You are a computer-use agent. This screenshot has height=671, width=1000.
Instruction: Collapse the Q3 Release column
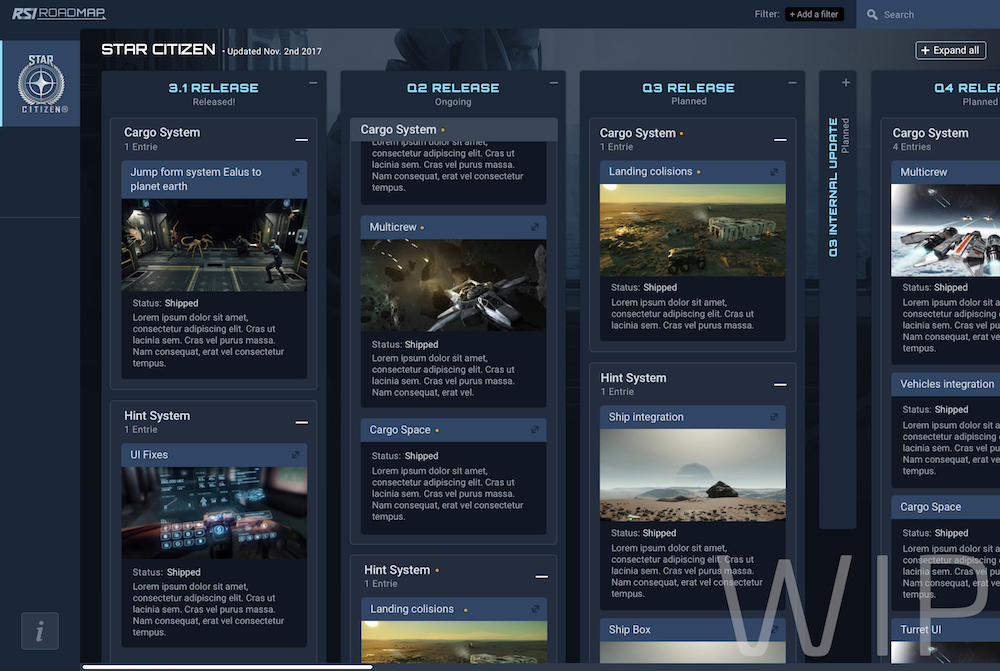793,83
